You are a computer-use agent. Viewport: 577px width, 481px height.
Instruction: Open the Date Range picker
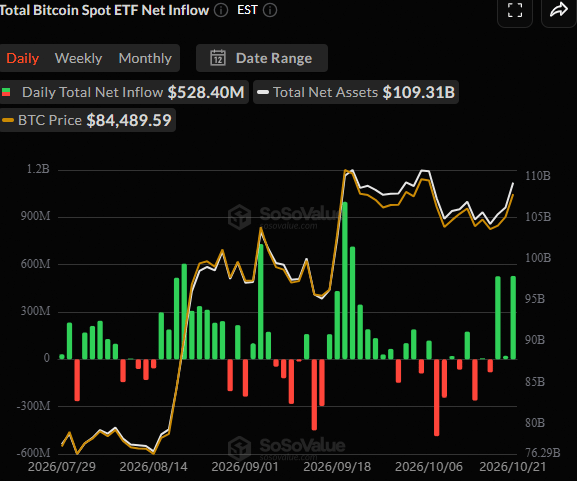tap(262, 58)
